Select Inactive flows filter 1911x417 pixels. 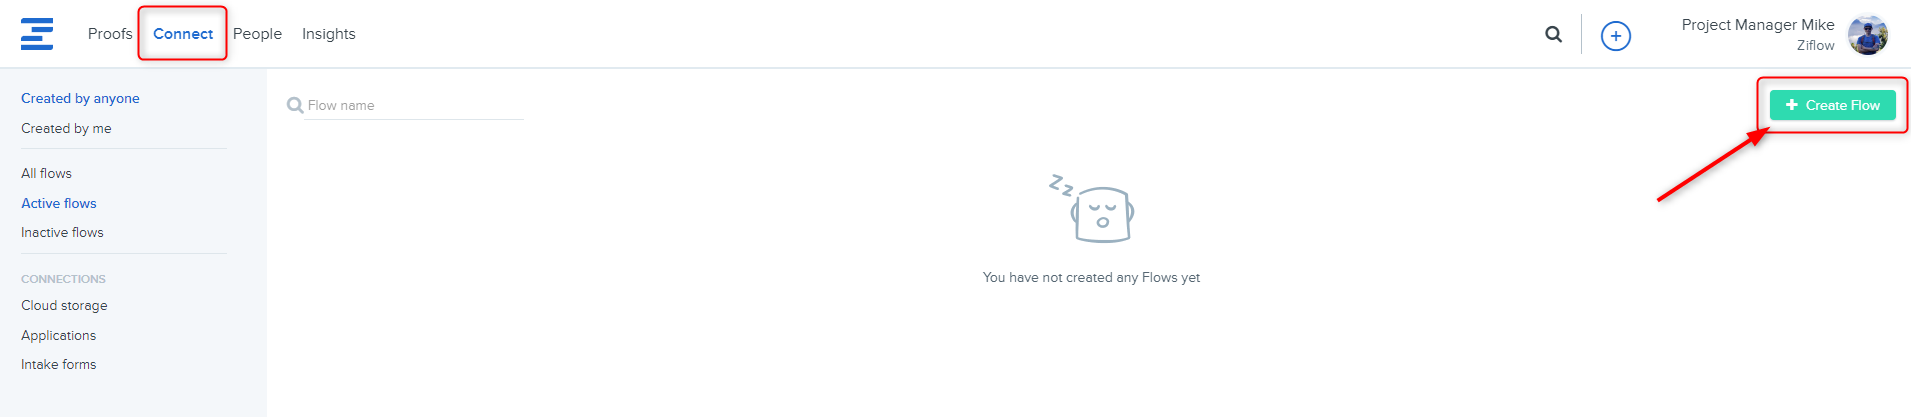pyautogui.click(x=62, y=232)
